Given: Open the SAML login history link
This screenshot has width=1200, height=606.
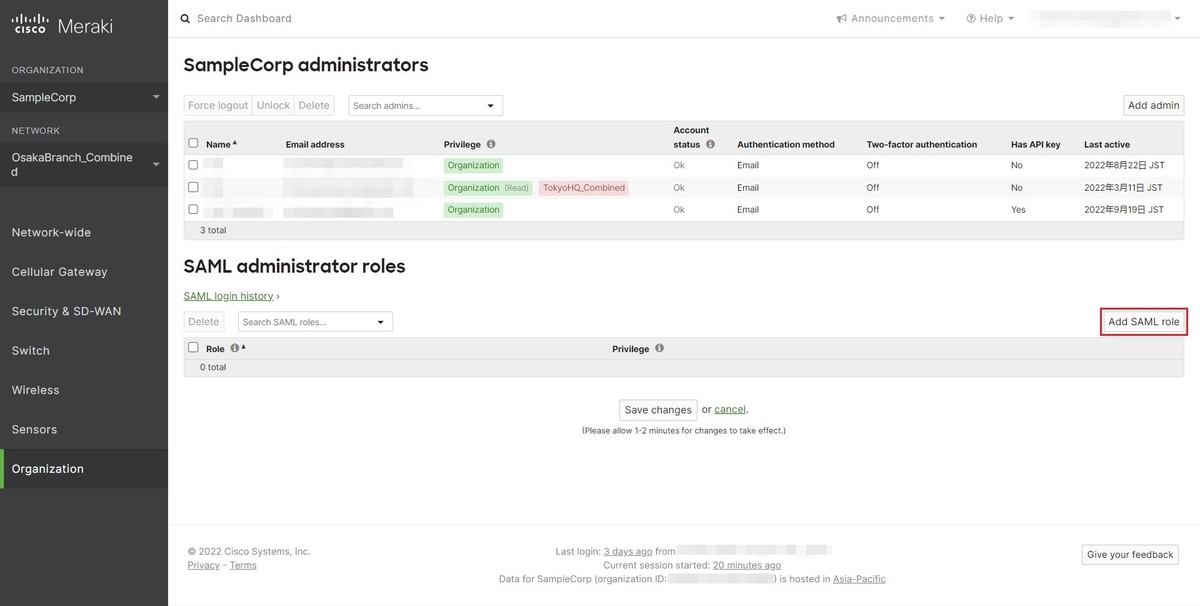Looking at the screenshot, I should click(229, 296).
